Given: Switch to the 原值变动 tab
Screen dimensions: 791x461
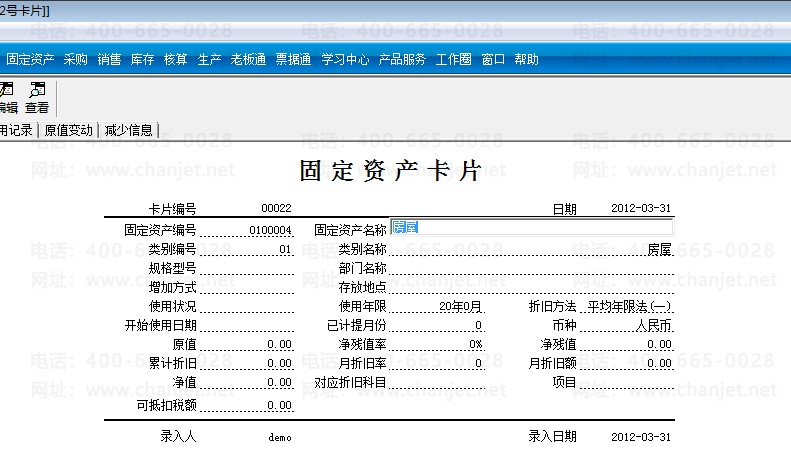Looking at the screenshot, I should pos(69,130).
